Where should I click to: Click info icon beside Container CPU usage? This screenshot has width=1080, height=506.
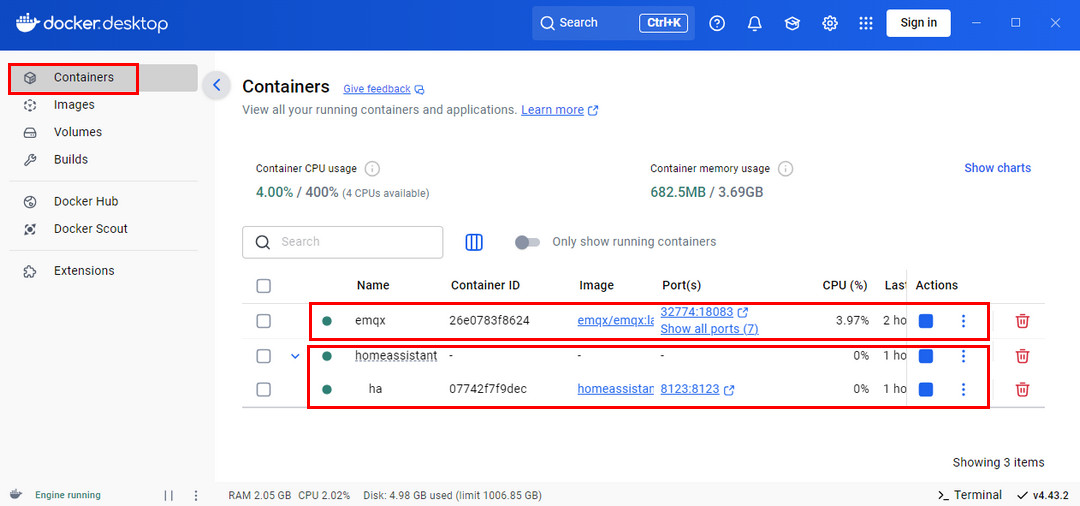(373, 169)
